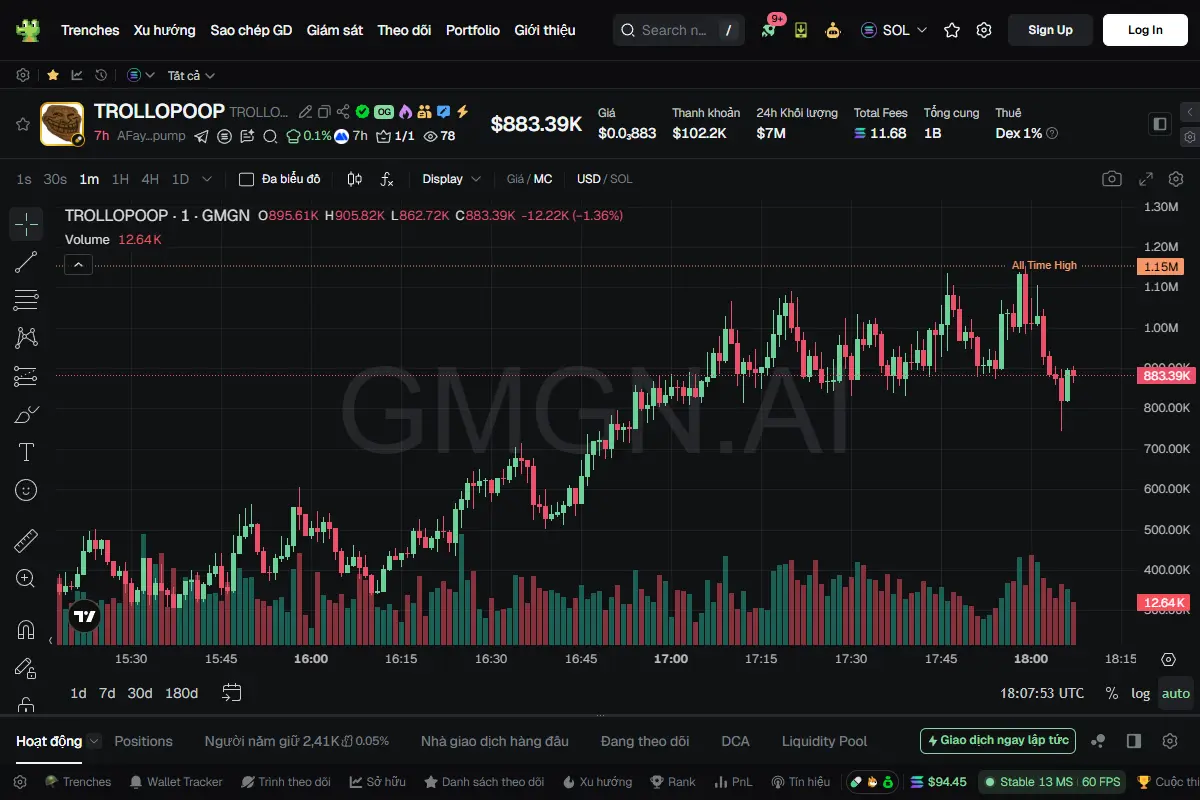
Task: Open notifications with 9+ badge
Action: point(769,28)
